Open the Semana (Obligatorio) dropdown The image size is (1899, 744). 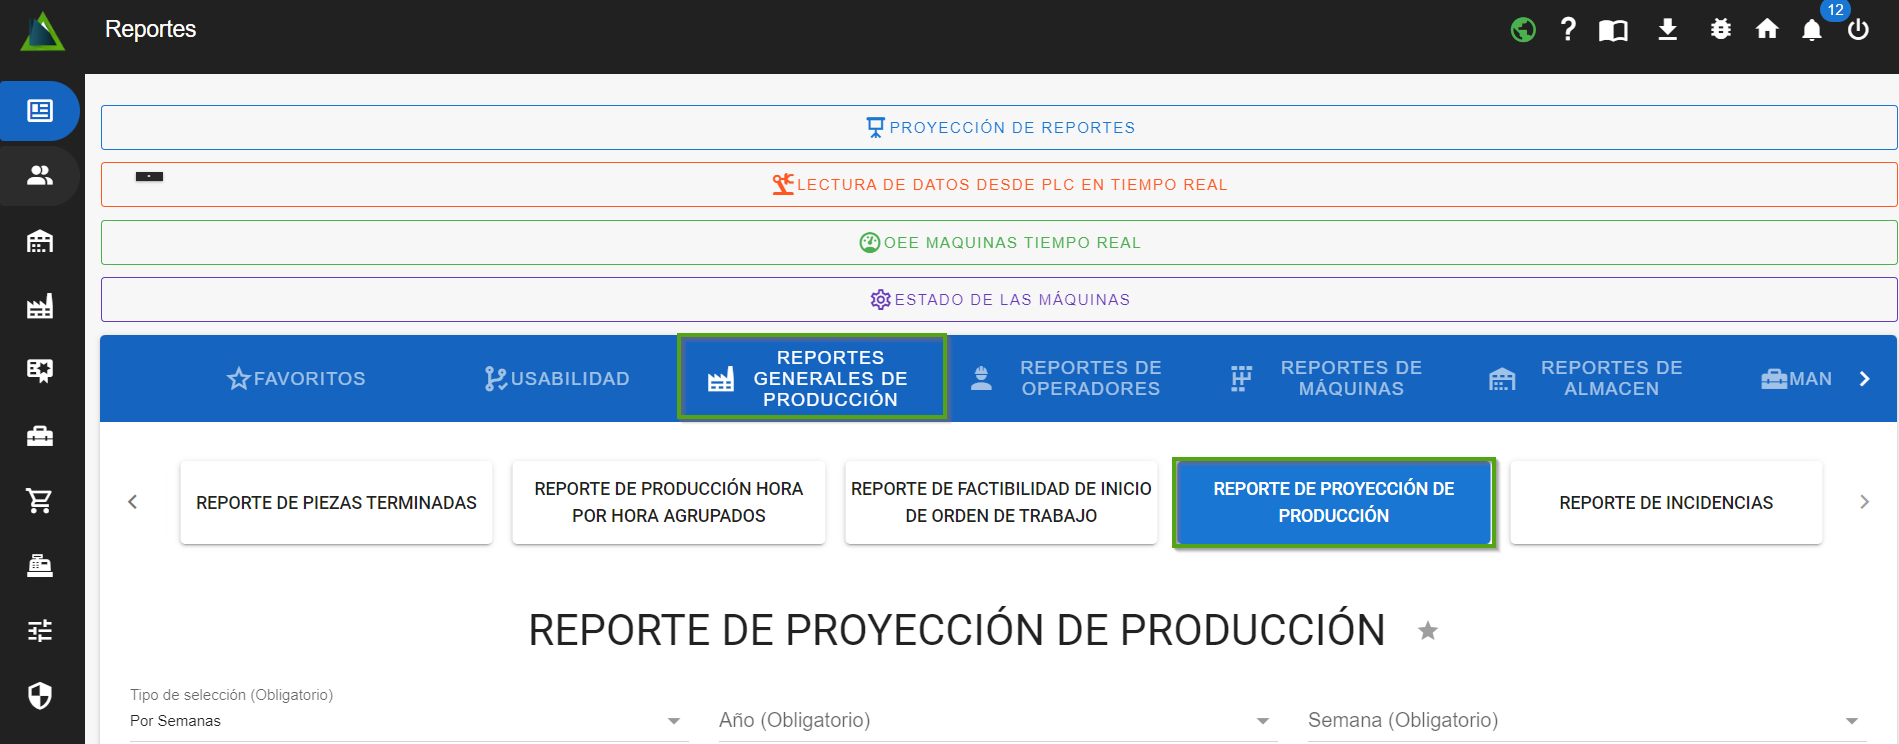pos(1585,720)
